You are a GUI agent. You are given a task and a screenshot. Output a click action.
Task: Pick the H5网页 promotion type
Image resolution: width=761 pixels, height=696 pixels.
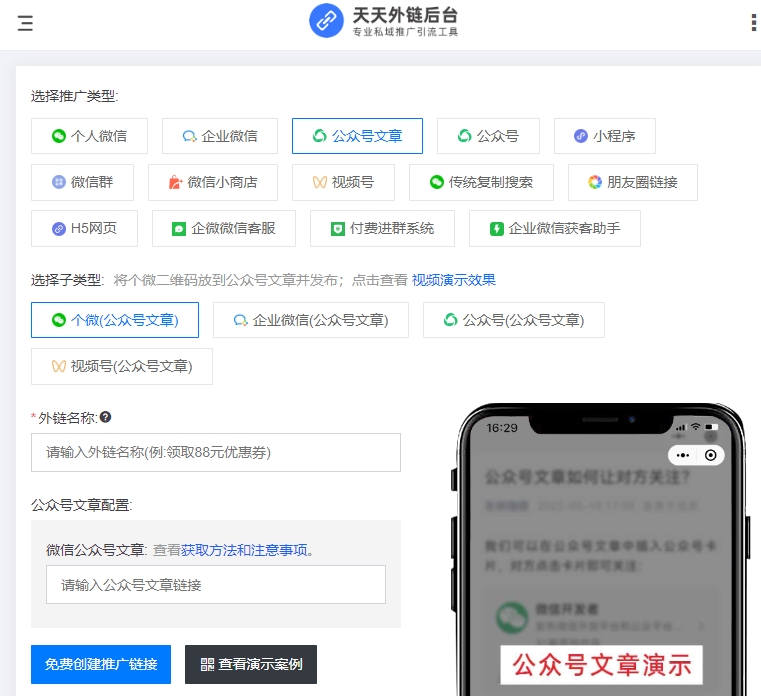click(x=84, y=229)
